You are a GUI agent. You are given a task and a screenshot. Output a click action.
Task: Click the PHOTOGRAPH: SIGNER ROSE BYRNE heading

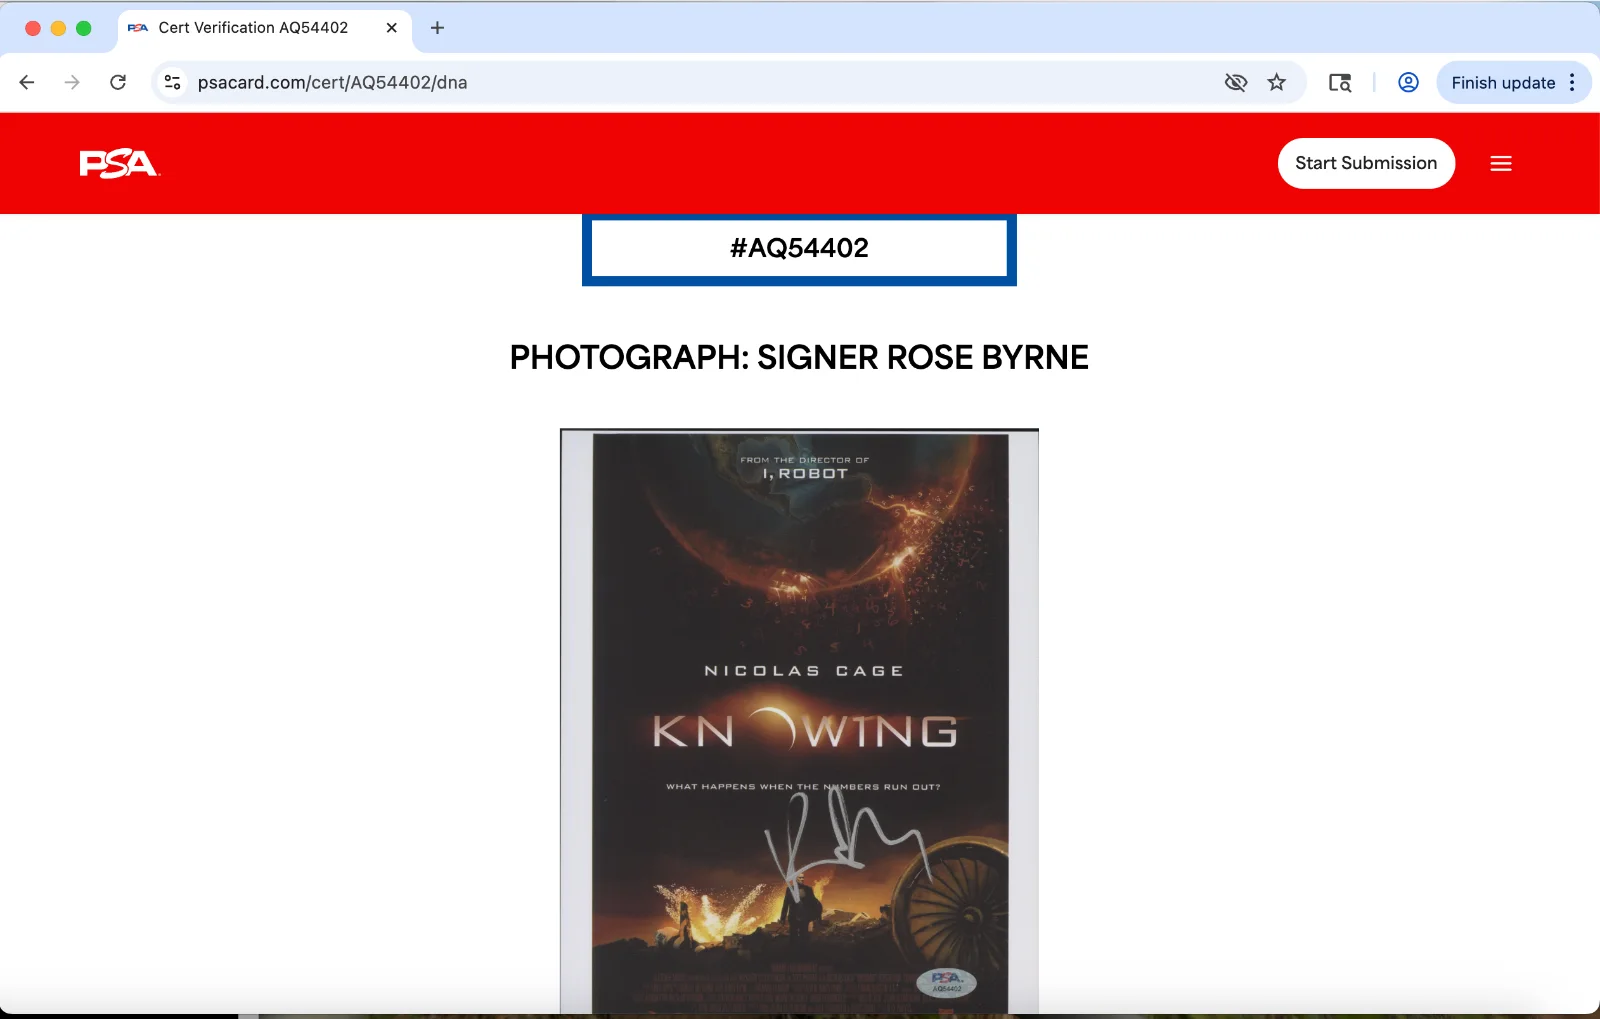(x=799, y=357)
